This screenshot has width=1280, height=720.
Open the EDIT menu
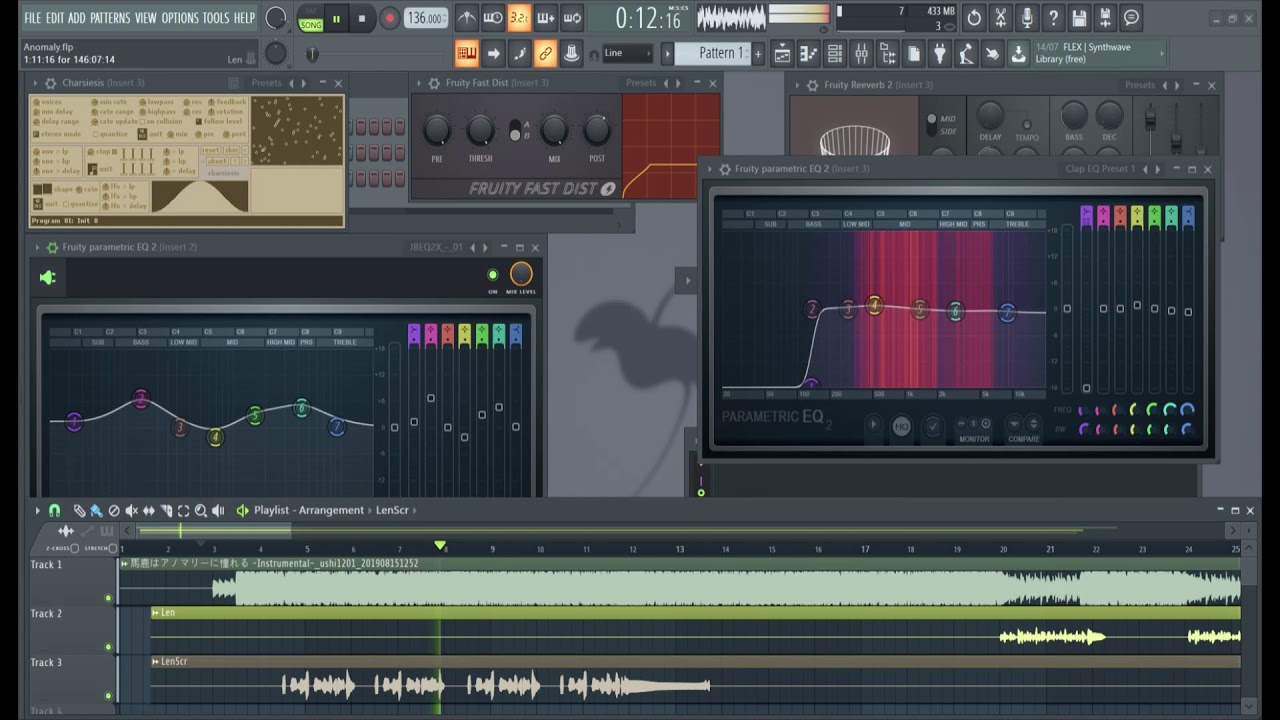click(x=54, y=18)
